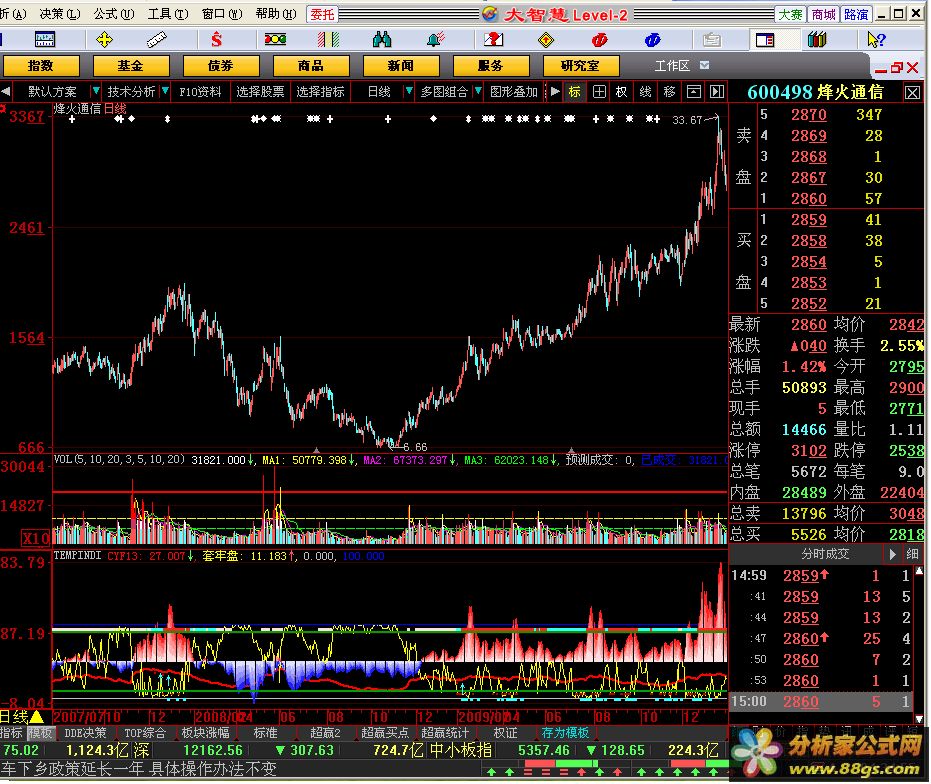Click the 选择指标 button

point(320,91)
